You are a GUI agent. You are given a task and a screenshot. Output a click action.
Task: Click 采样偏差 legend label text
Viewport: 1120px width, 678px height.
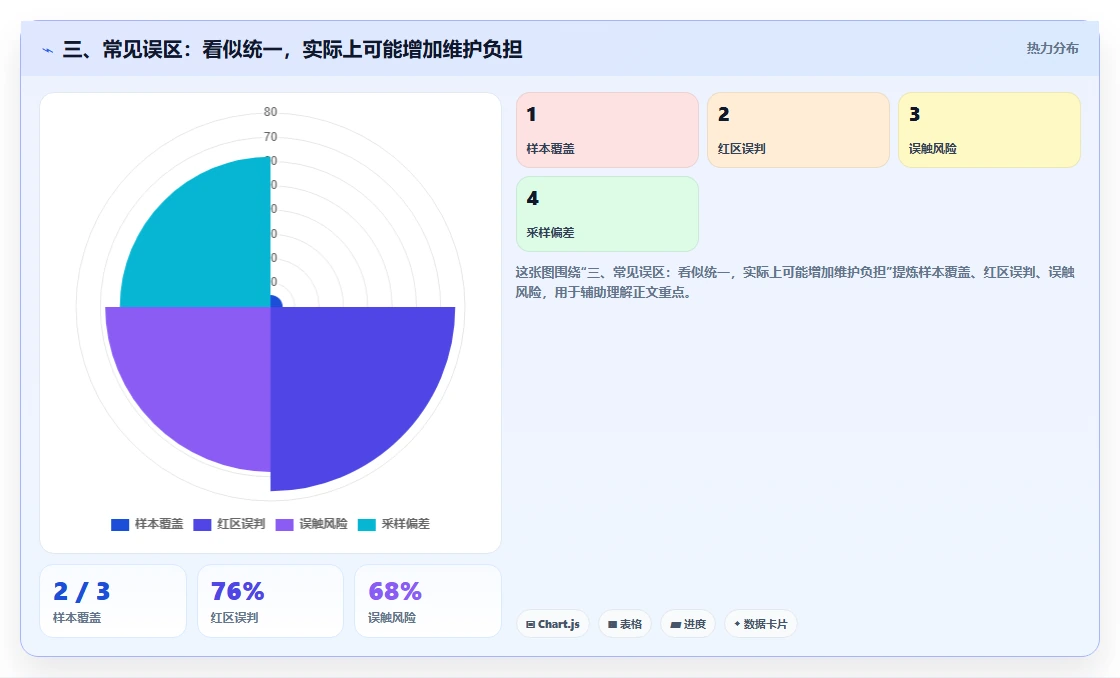click(x=405, y=524)
